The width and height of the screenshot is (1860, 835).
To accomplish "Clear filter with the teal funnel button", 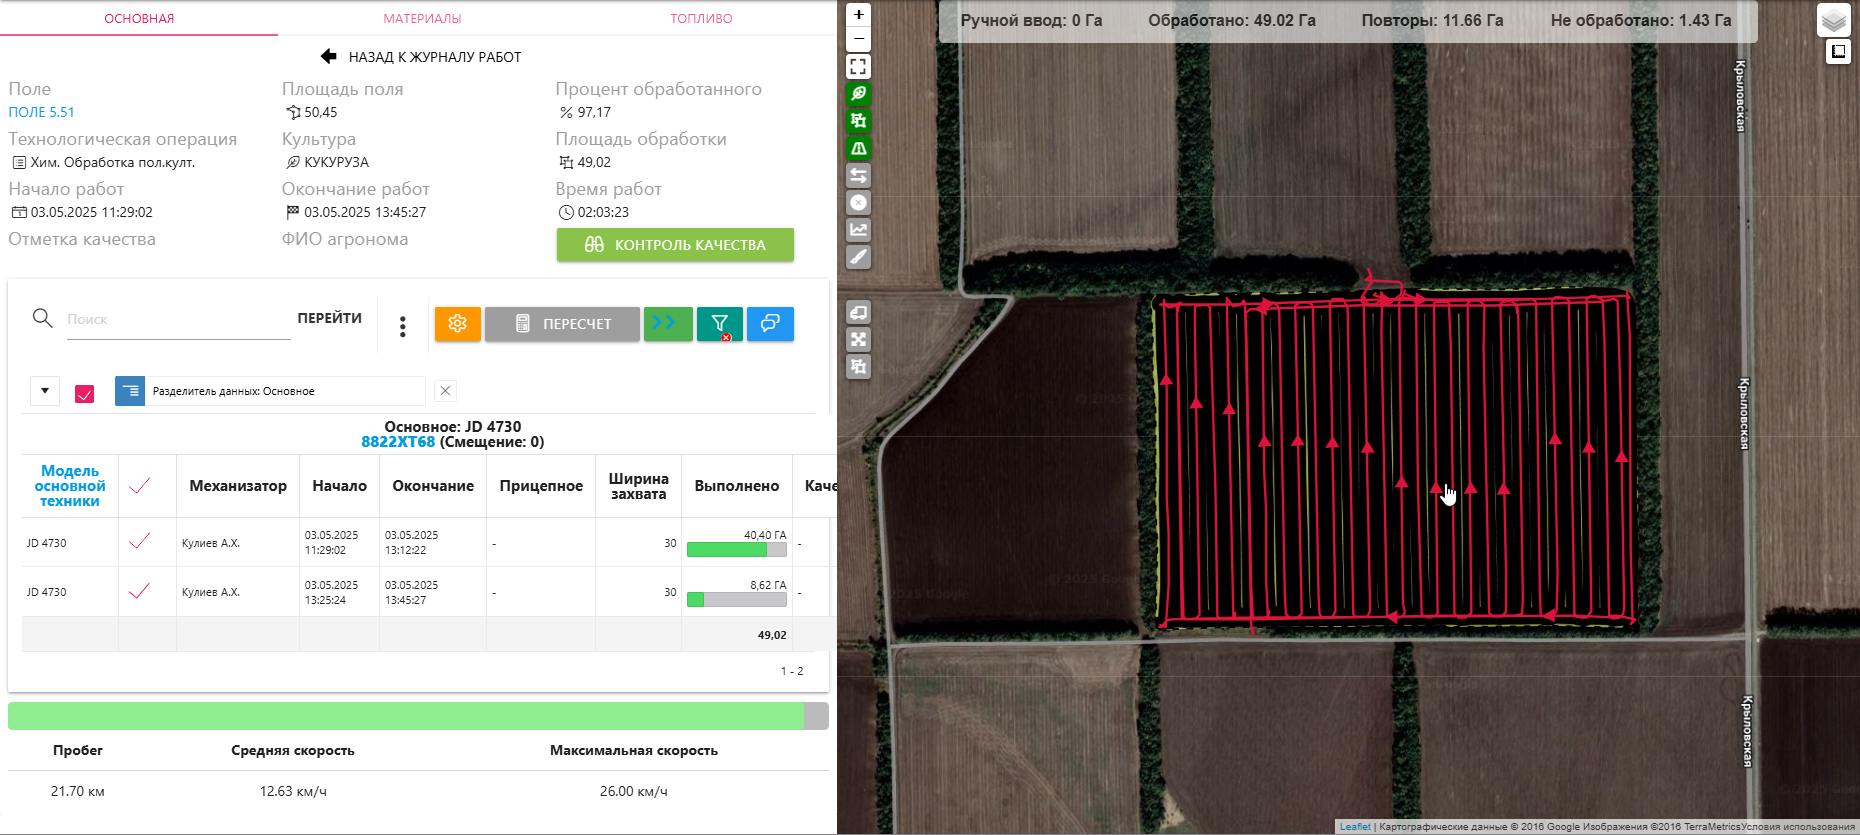I will pos(719,324).
